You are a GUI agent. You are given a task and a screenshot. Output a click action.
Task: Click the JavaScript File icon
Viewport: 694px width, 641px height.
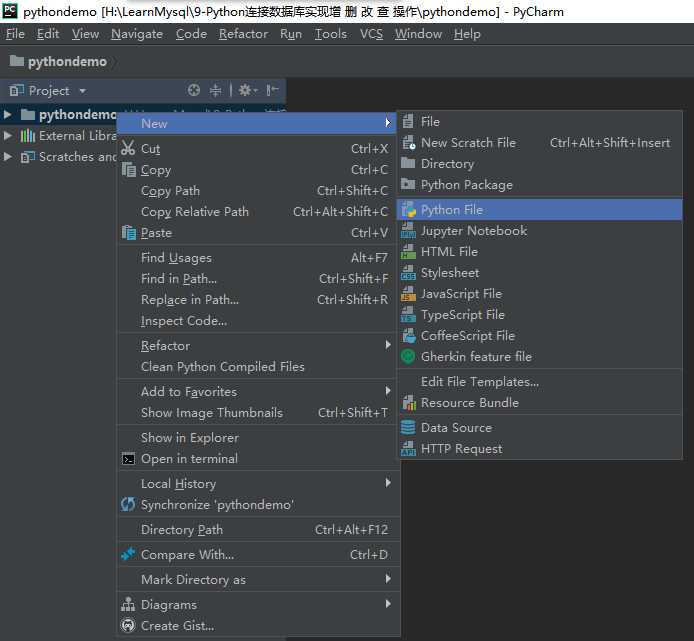(x=409, y=294)
